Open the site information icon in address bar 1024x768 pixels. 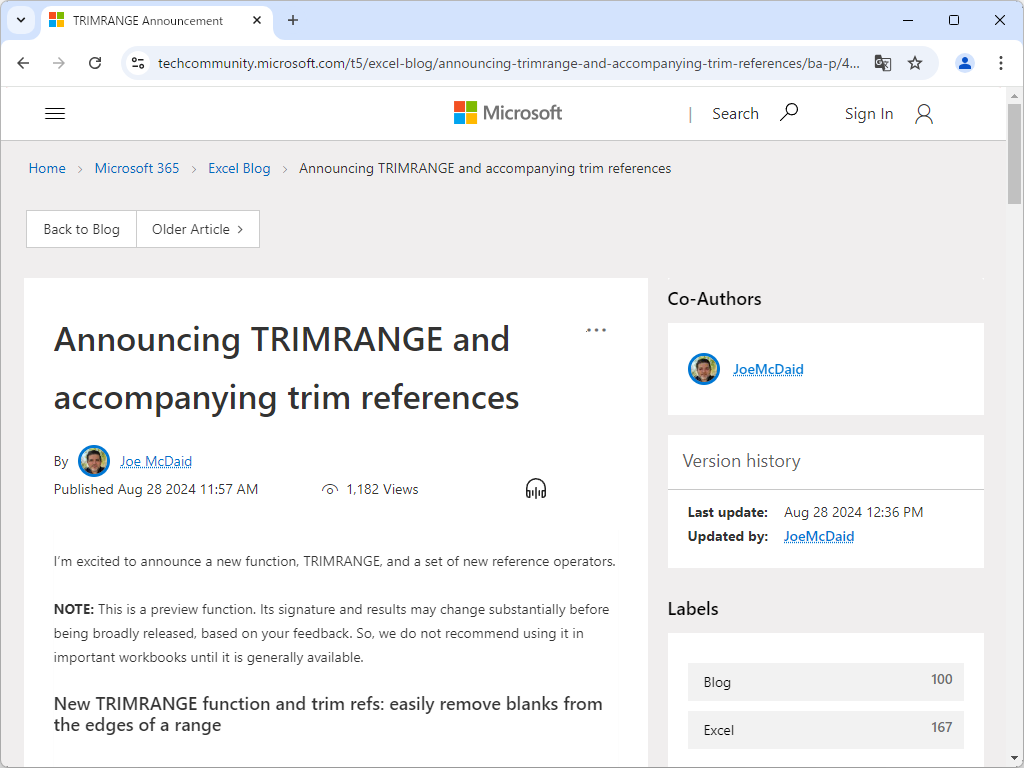click(x=138, y=63)
